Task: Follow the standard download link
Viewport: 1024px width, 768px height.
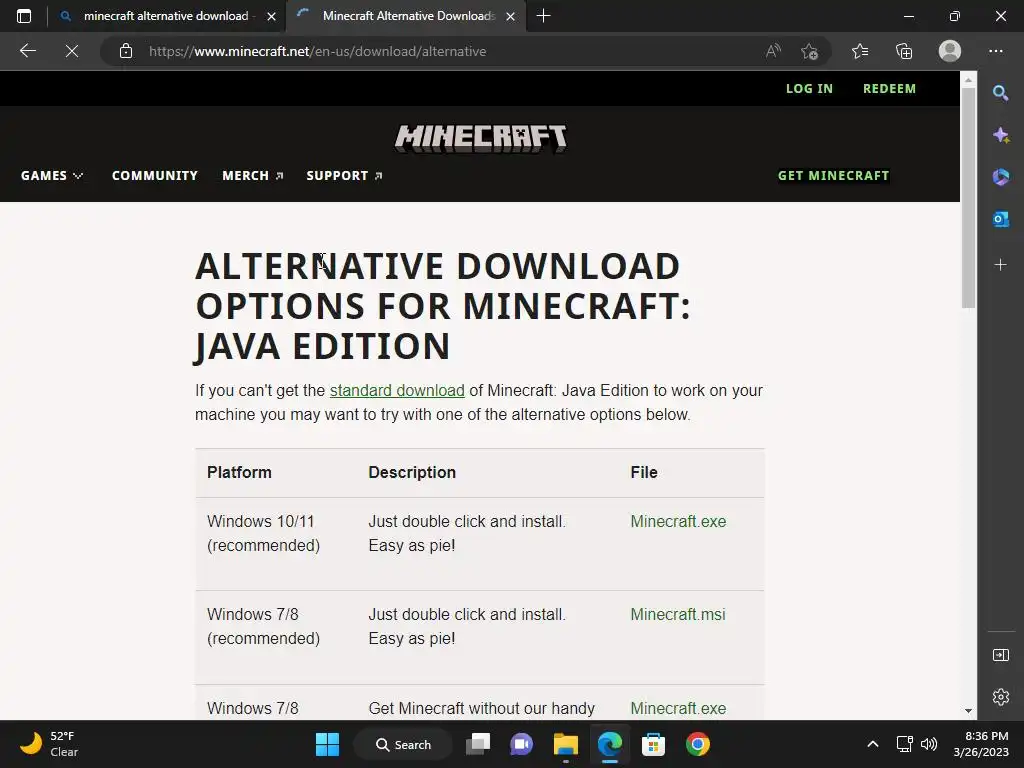Action: (x=397, y=391)
